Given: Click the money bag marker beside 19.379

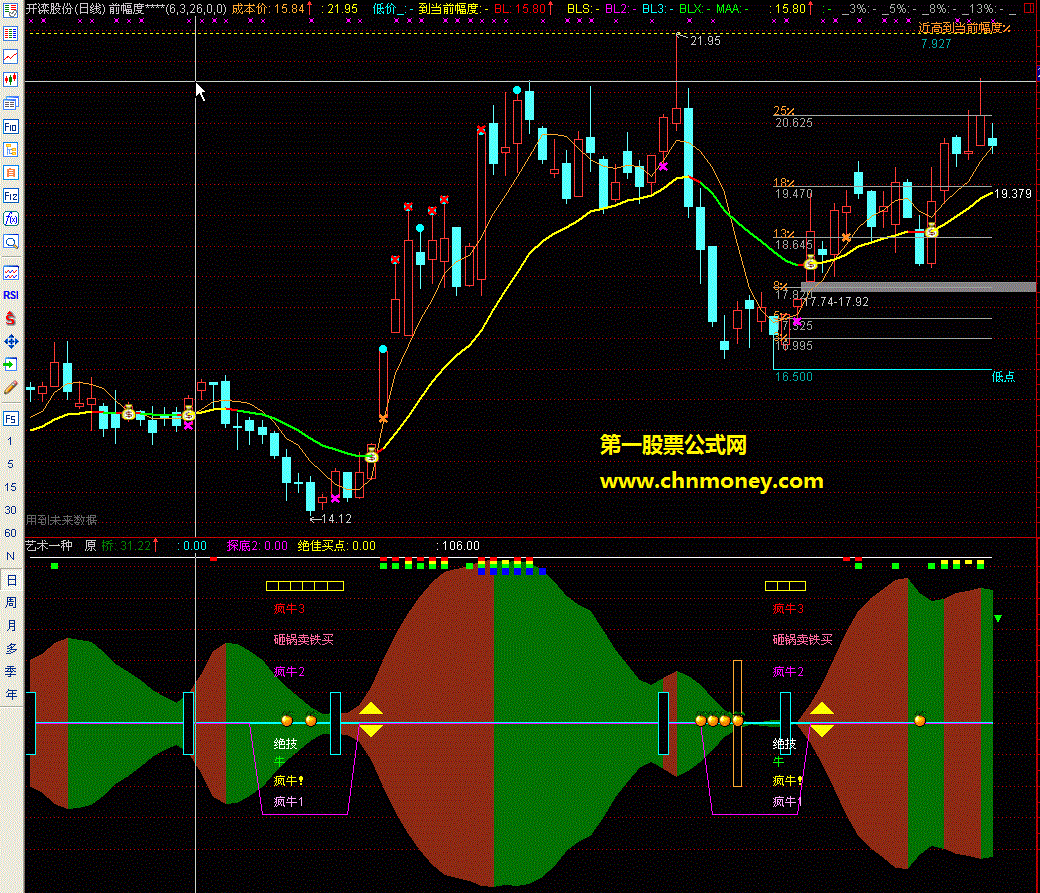Looking at the screenshot, I should click(931, 232).
